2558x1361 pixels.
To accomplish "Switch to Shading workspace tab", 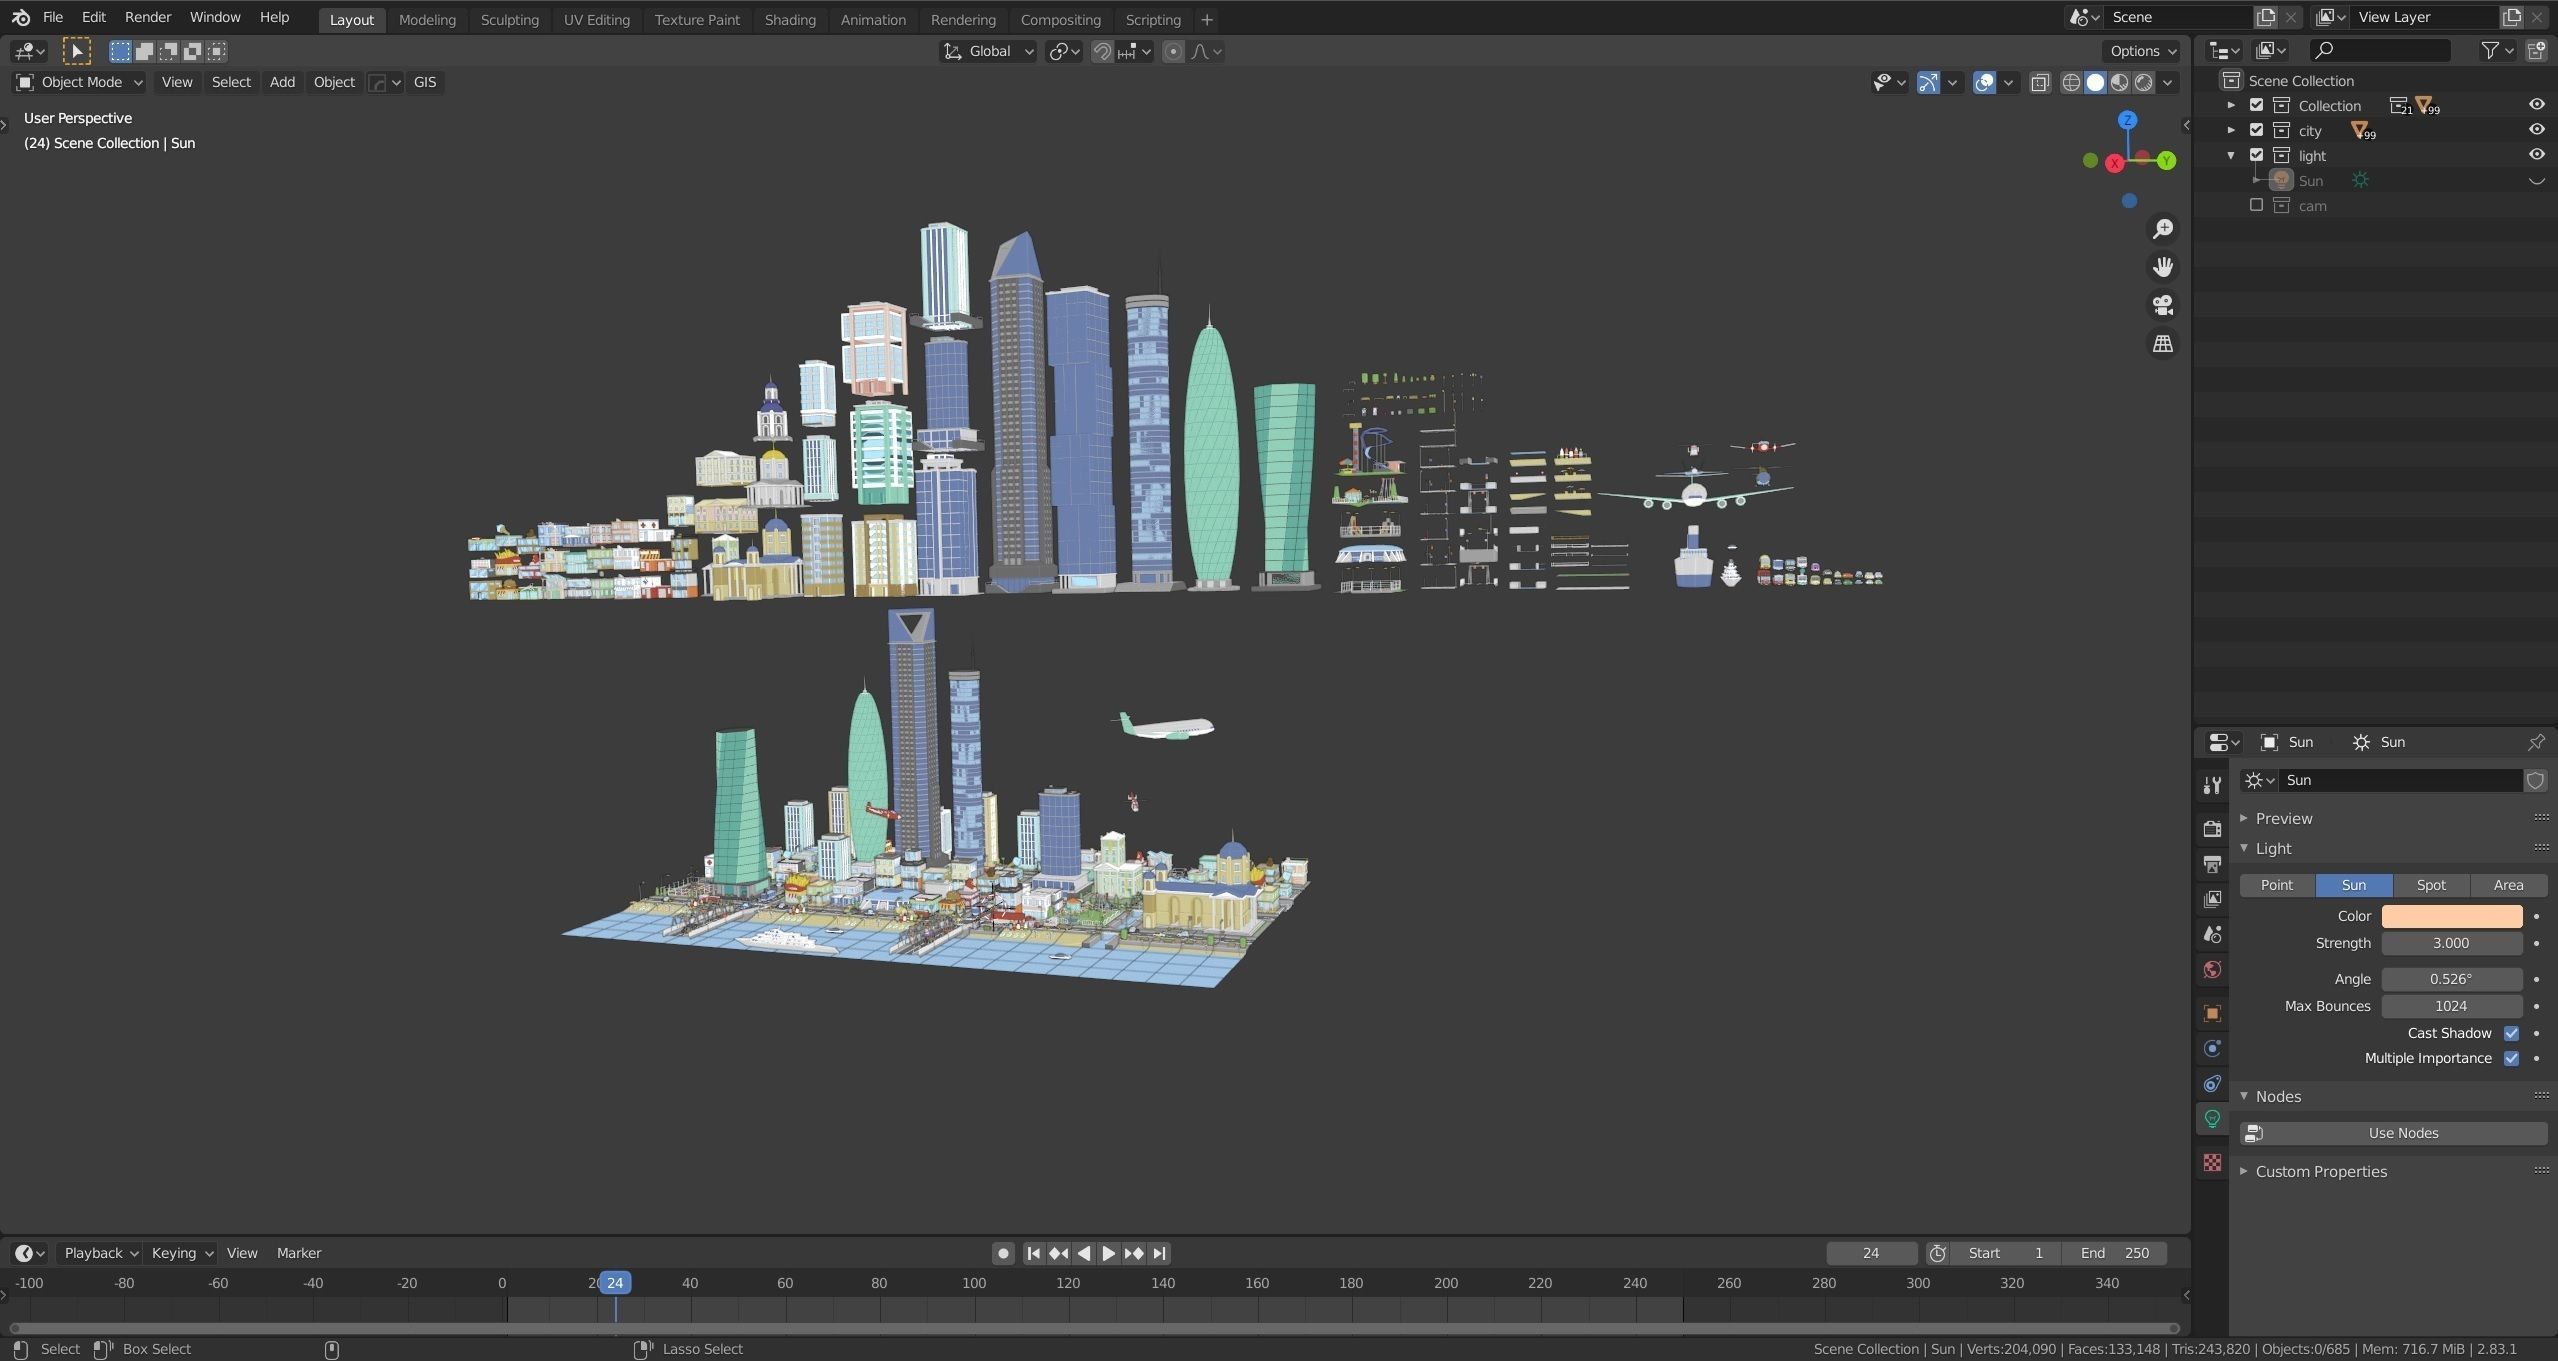I will (790, 19).
